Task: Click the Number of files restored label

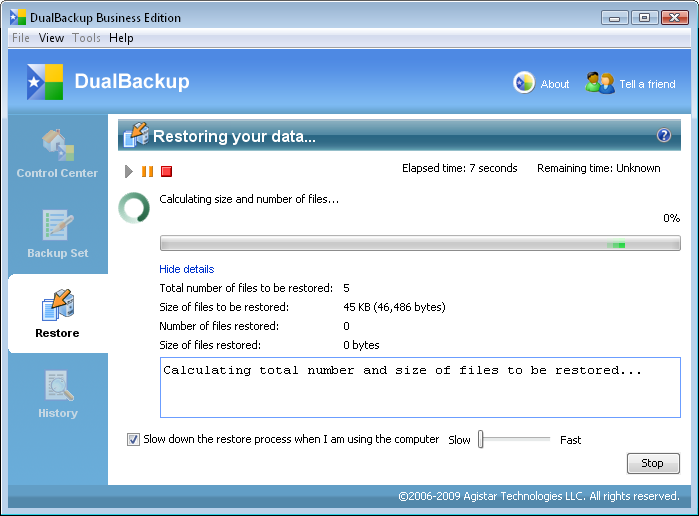Action: [219, 326]
